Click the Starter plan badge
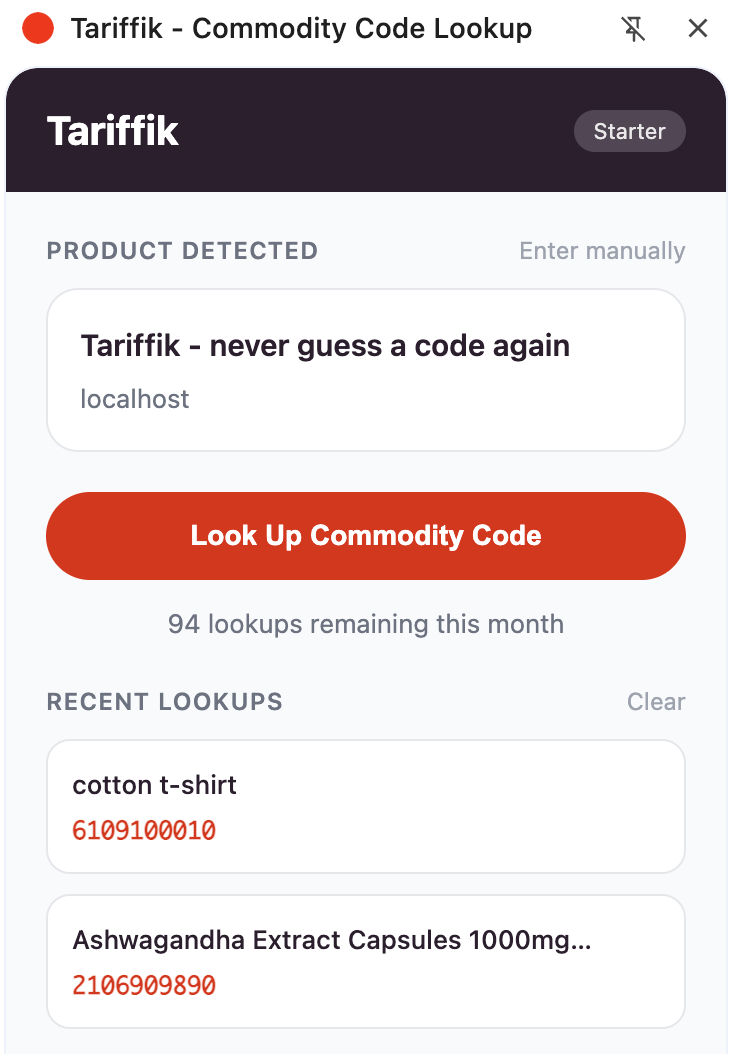Viewport: 736px width, 1054px height. point(629,131)
